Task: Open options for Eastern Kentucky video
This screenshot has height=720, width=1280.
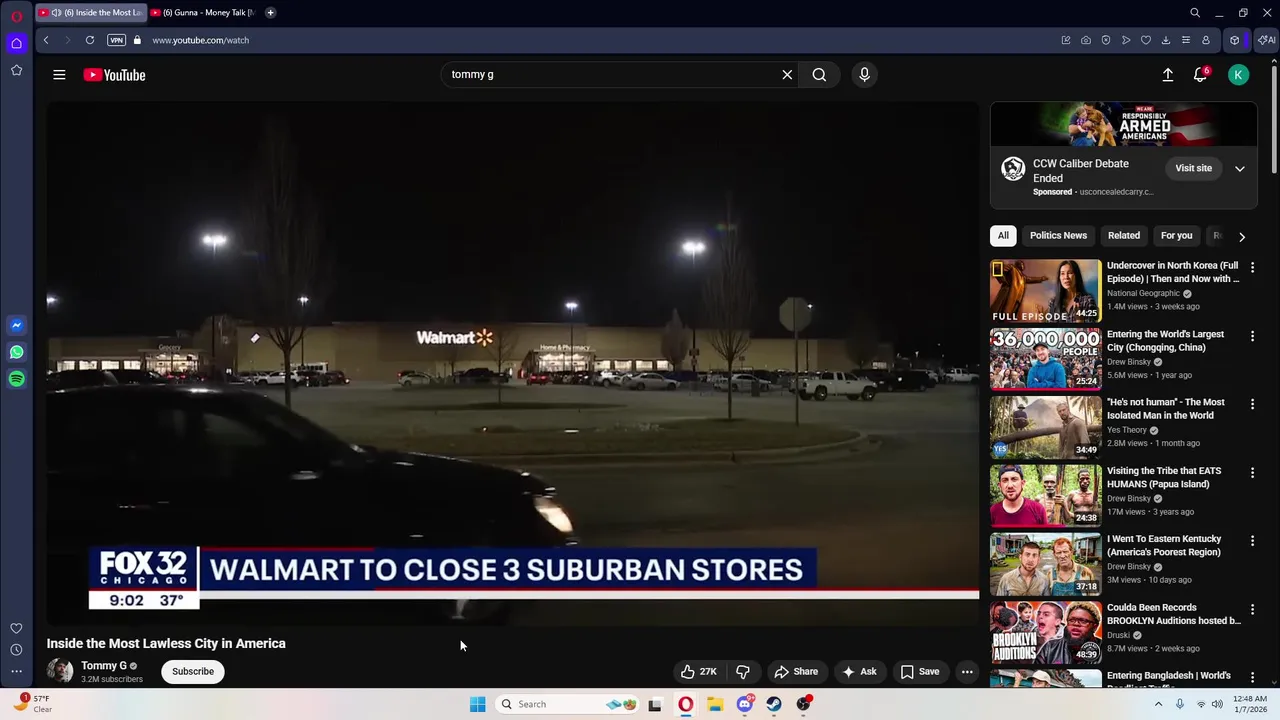Action: tap(1252, 541)
